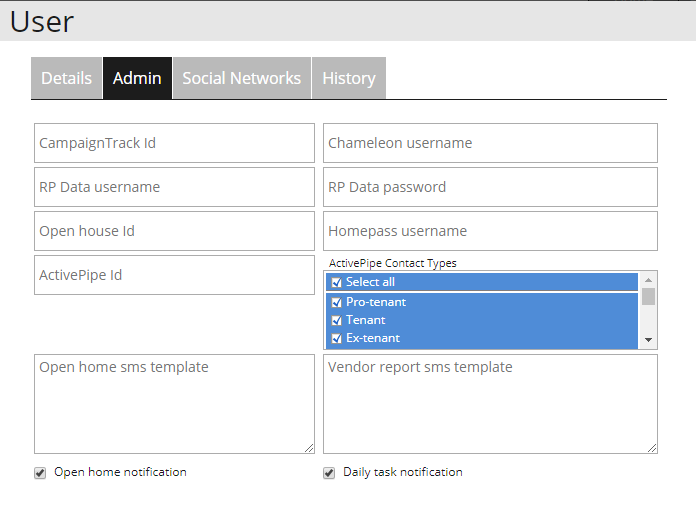Toggle the Select all checkbox
Screen dimensions: 696x509
pyautogui.click(x=337, y=282)
